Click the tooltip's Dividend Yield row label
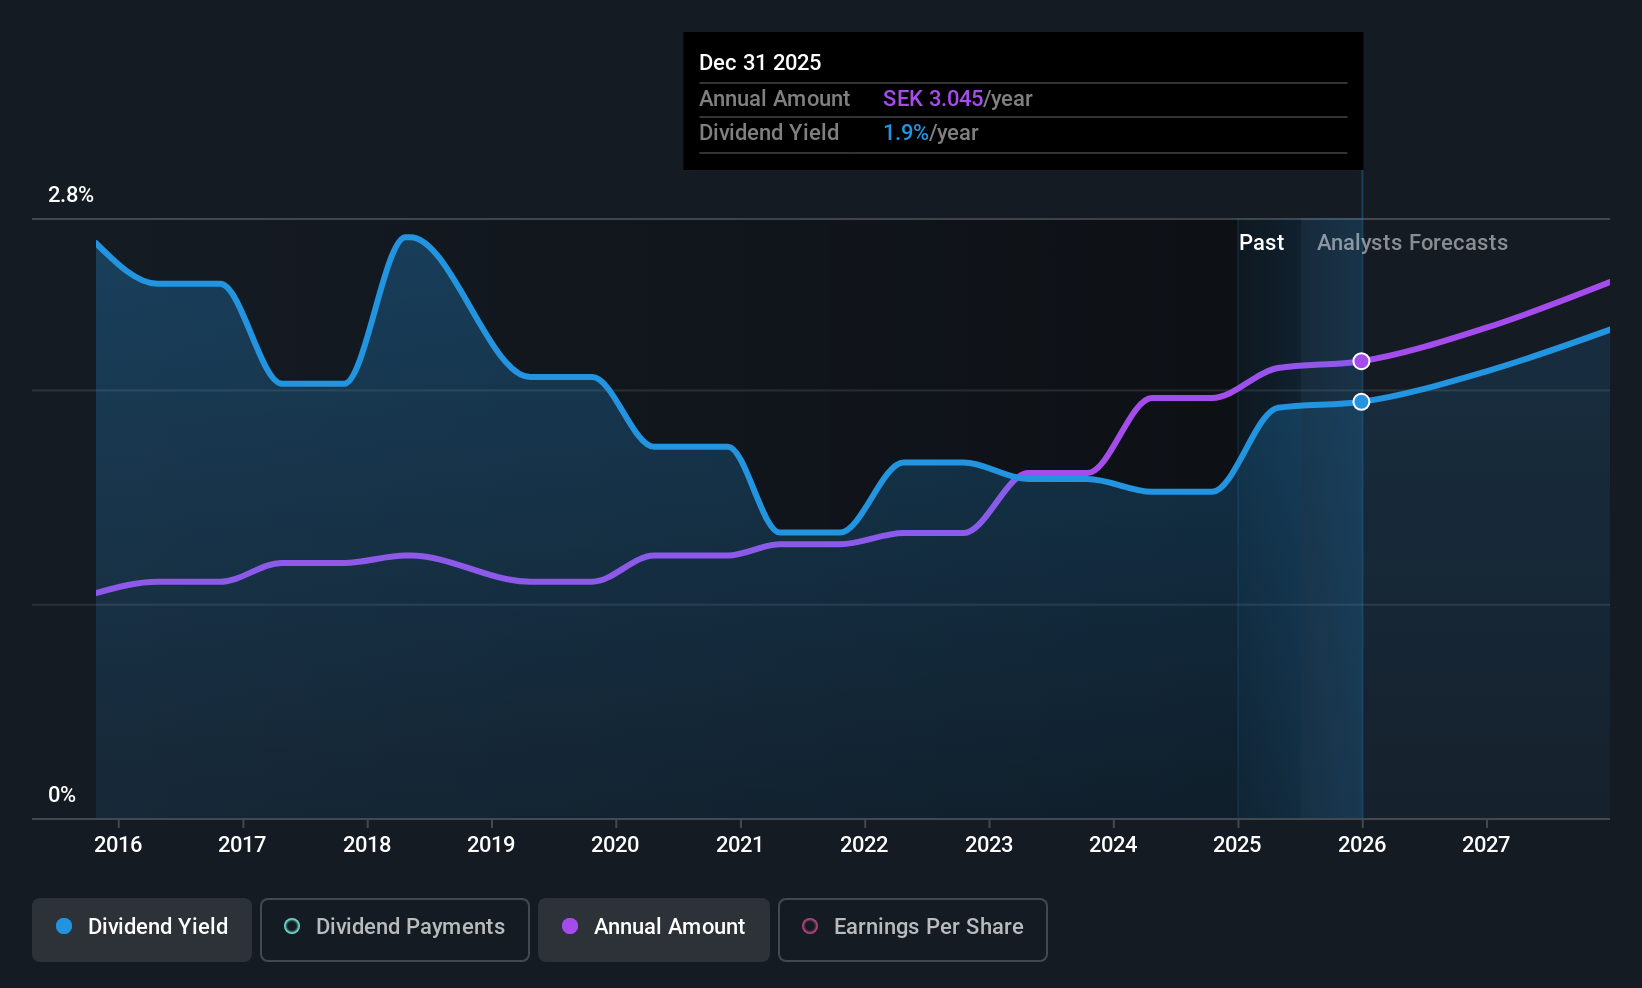 tap(769, 133)
